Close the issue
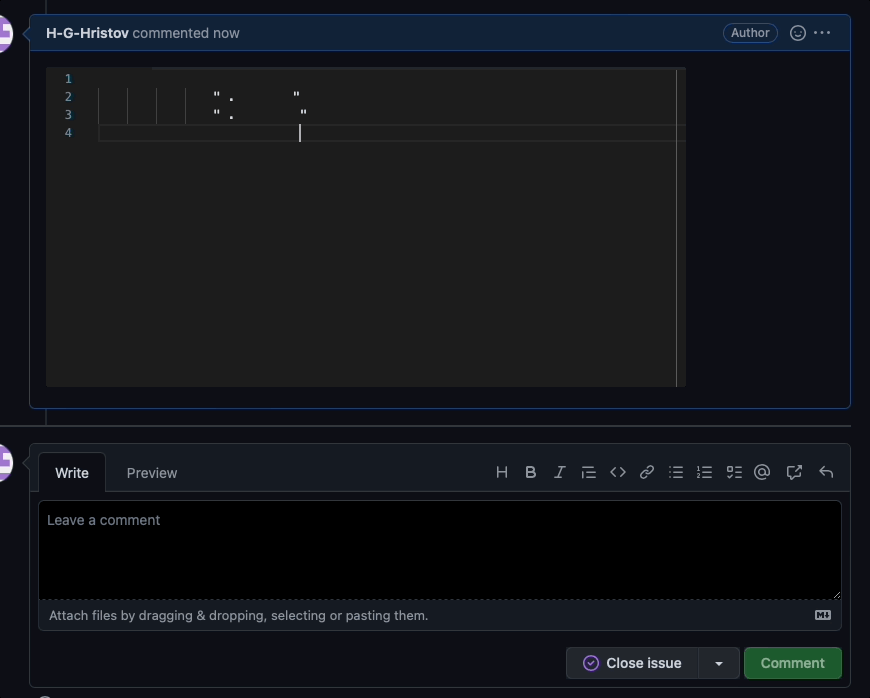Viewport: 870px width, 698px height. click(x=632, y=663)
